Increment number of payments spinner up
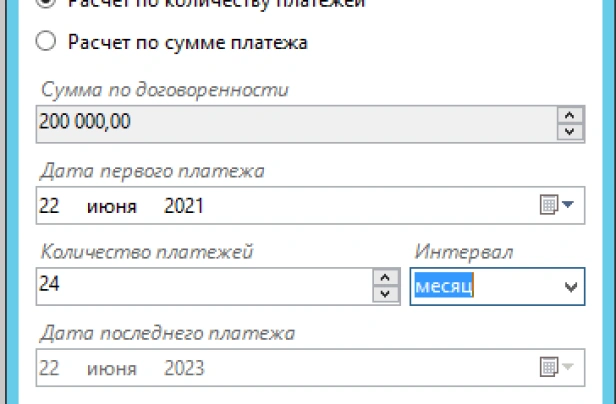 click(384, 277)
